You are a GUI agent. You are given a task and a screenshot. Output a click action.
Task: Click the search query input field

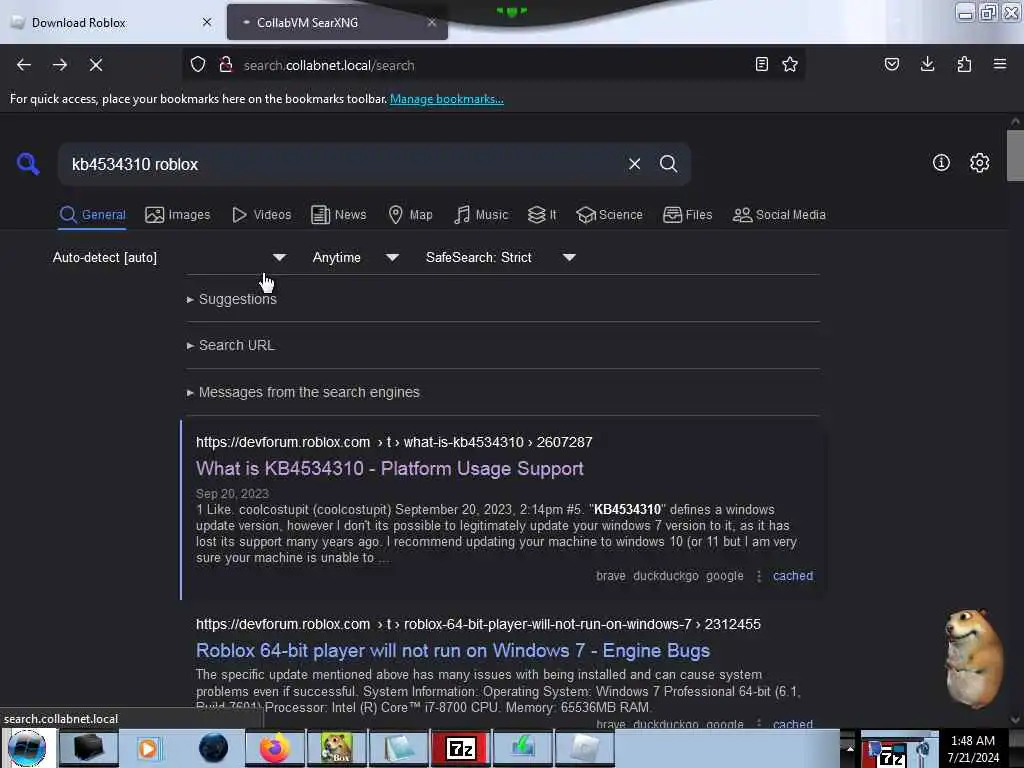point(343,164)
